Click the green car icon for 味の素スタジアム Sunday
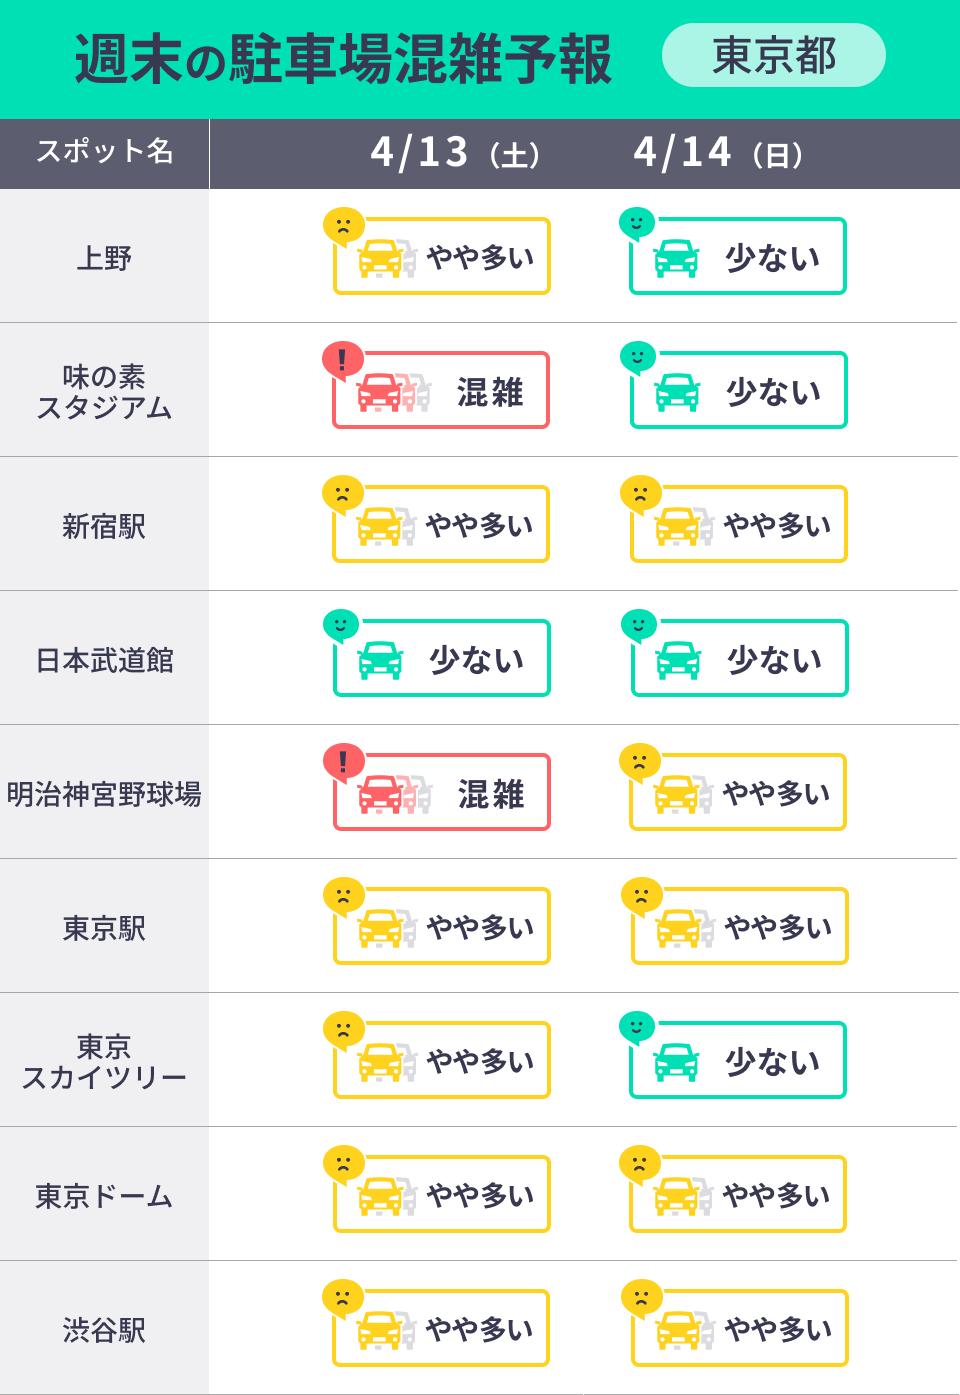Screen dimensions: 960x1395 pos(677,392)
